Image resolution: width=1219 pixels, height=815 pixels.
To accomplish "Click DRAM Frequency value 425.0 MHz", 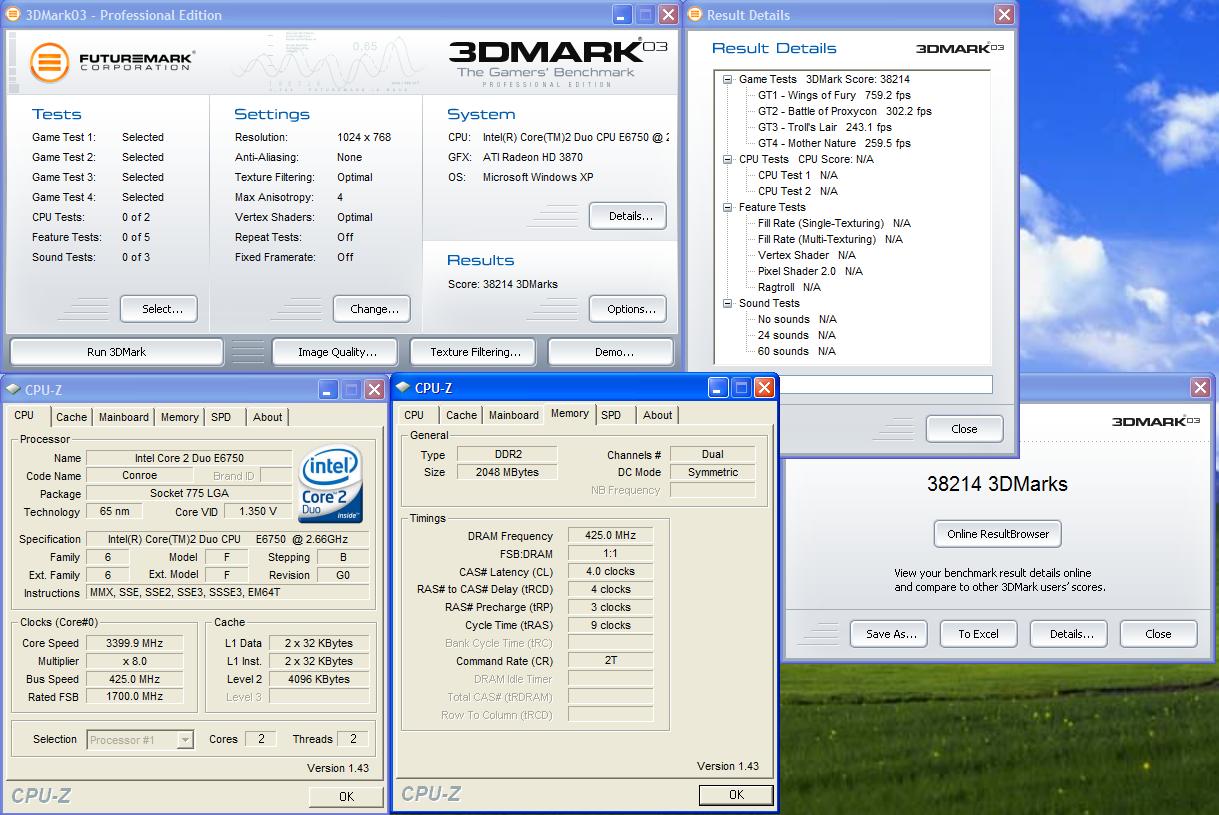I will (x=610, y=536).
